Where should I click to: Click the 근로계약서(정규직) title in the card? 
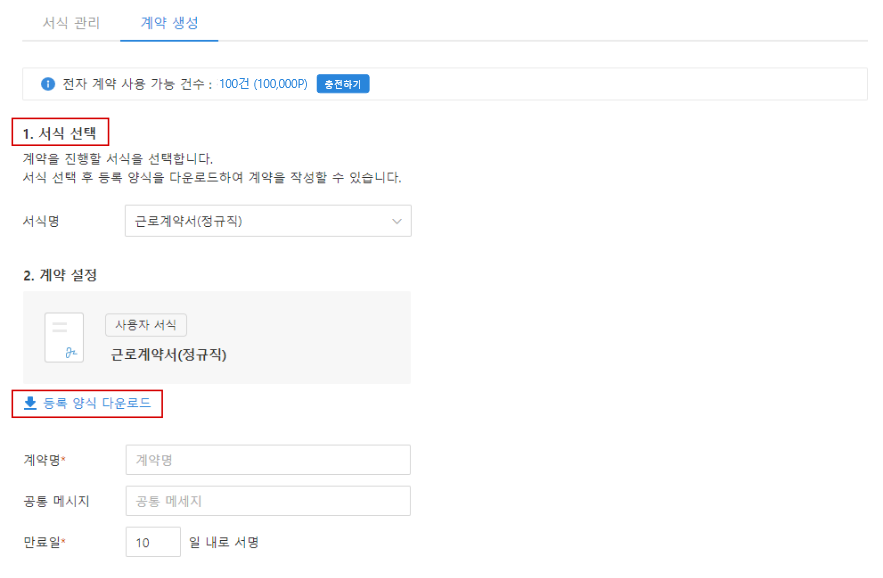pyautogui.click(x=169, y=355)
